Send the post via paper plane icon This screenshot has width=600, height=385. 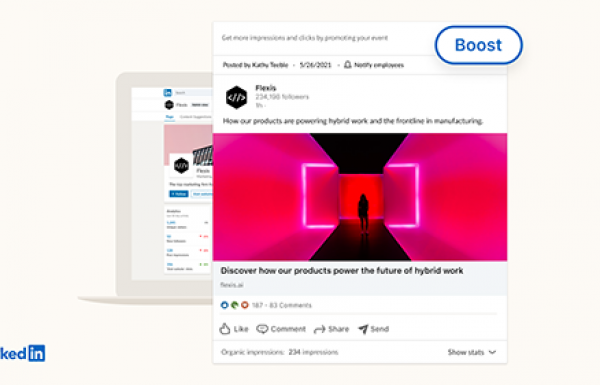363,329
